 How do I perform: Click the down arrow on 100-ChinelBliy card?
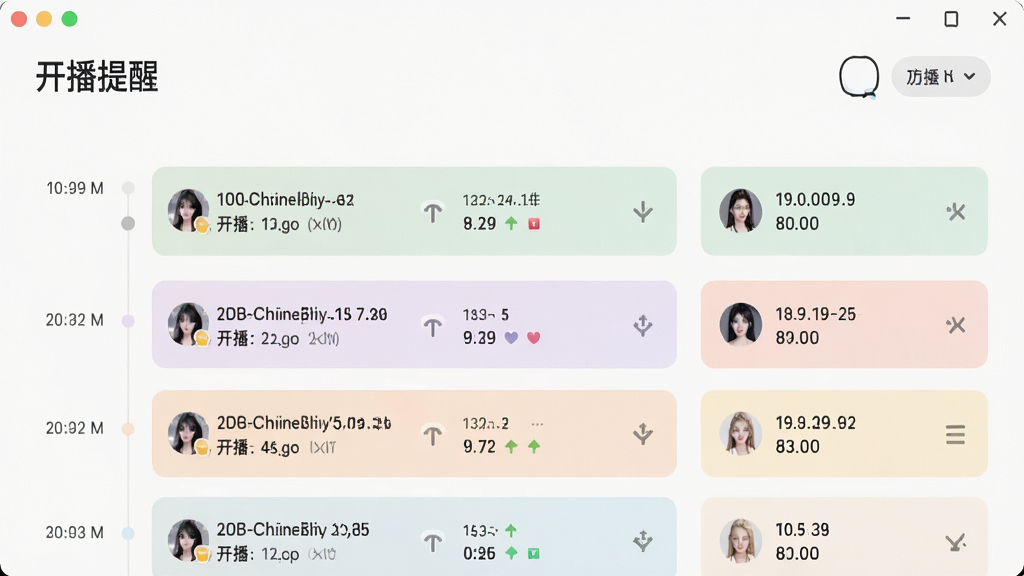643,212
